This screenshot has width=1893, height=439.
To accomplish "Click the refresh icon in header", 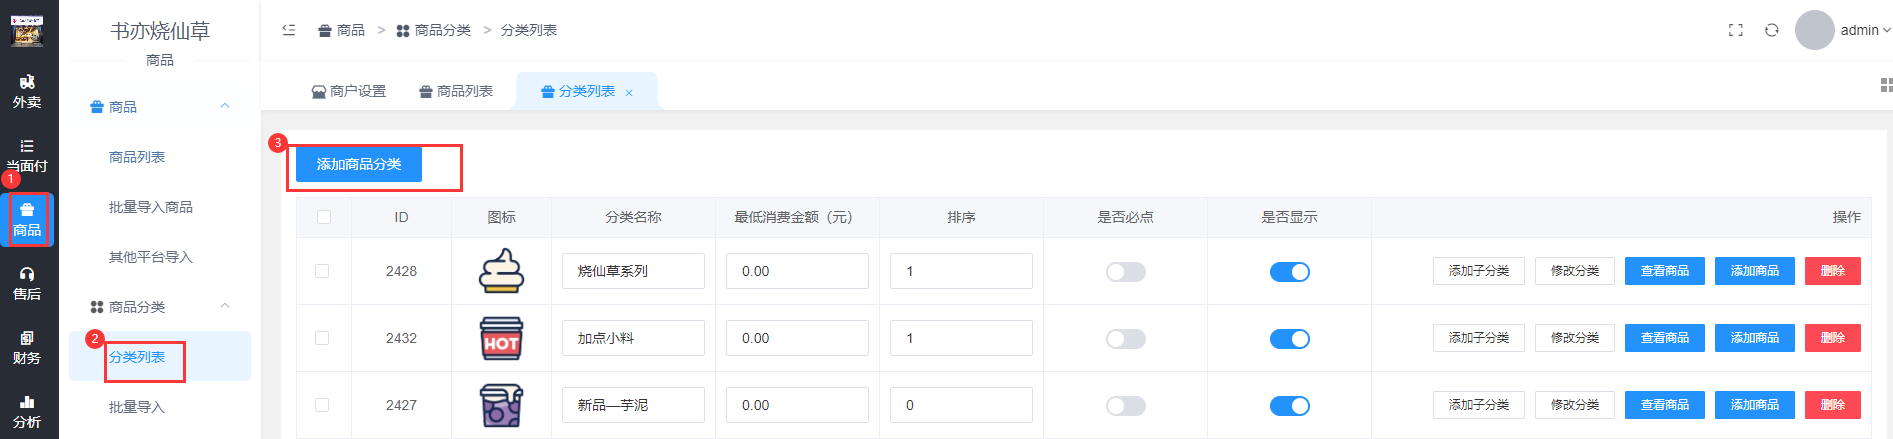I will coord(1771,30).
